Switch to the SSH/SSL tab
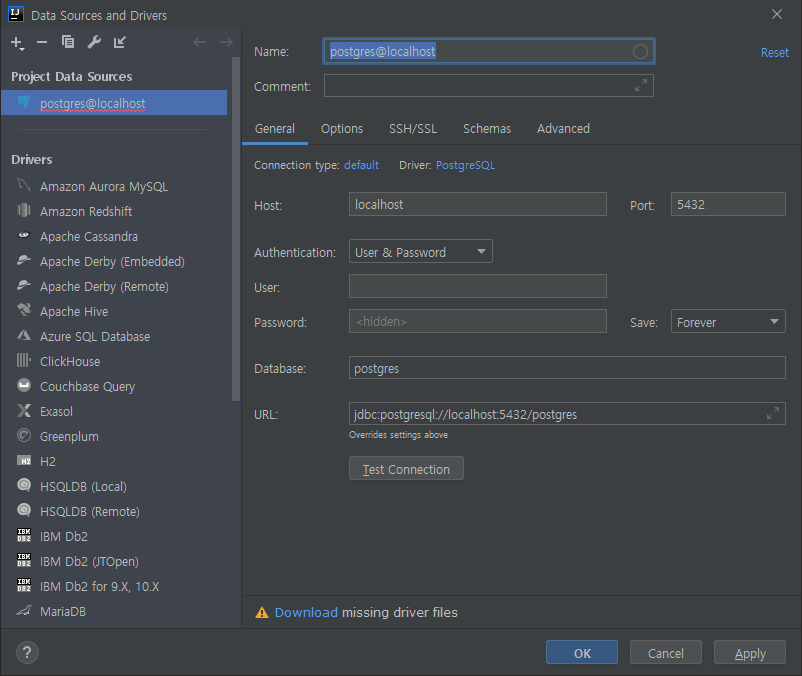The image size is (802, 676). pos(413,128)
